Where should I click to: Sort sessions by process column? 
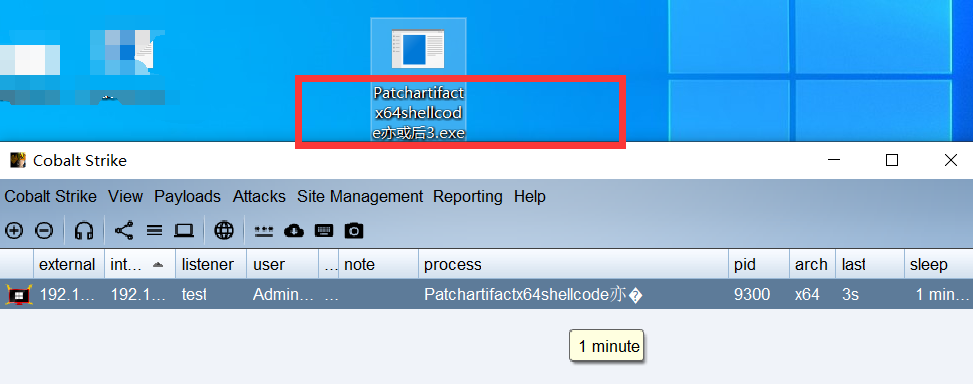573,264
